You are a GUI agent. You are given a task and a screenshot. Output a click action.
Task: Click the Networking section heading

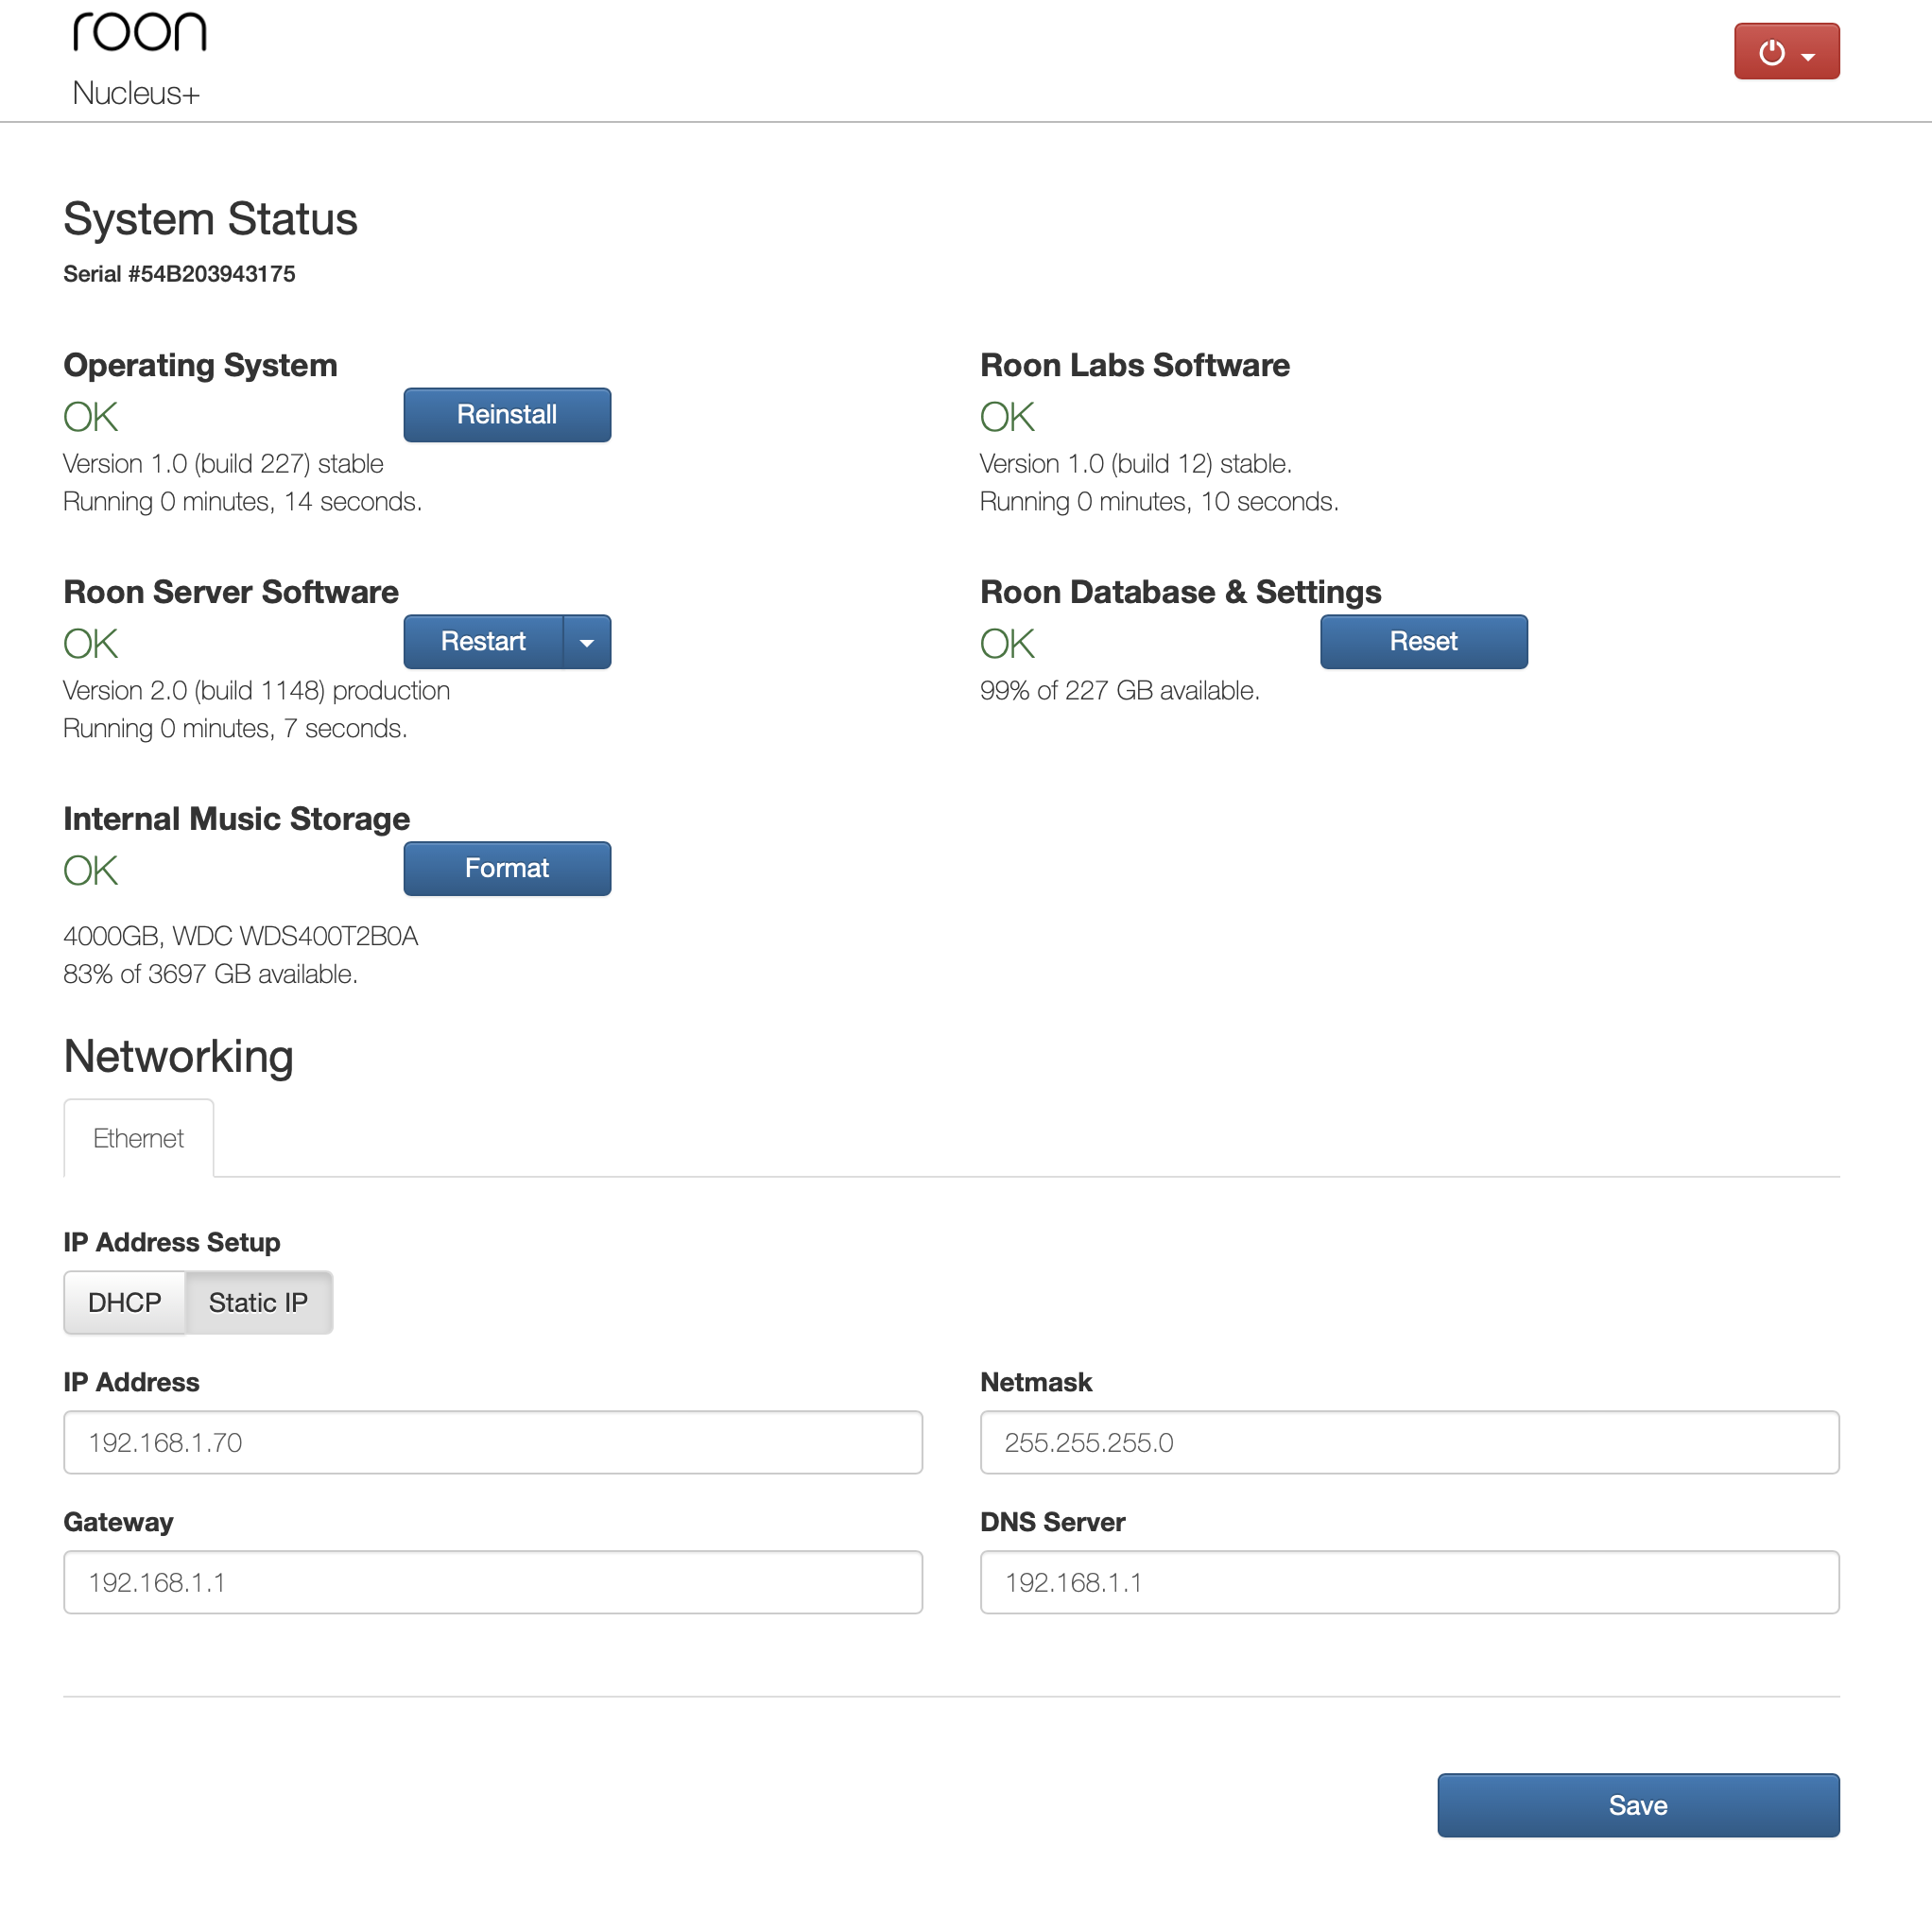178,1056
